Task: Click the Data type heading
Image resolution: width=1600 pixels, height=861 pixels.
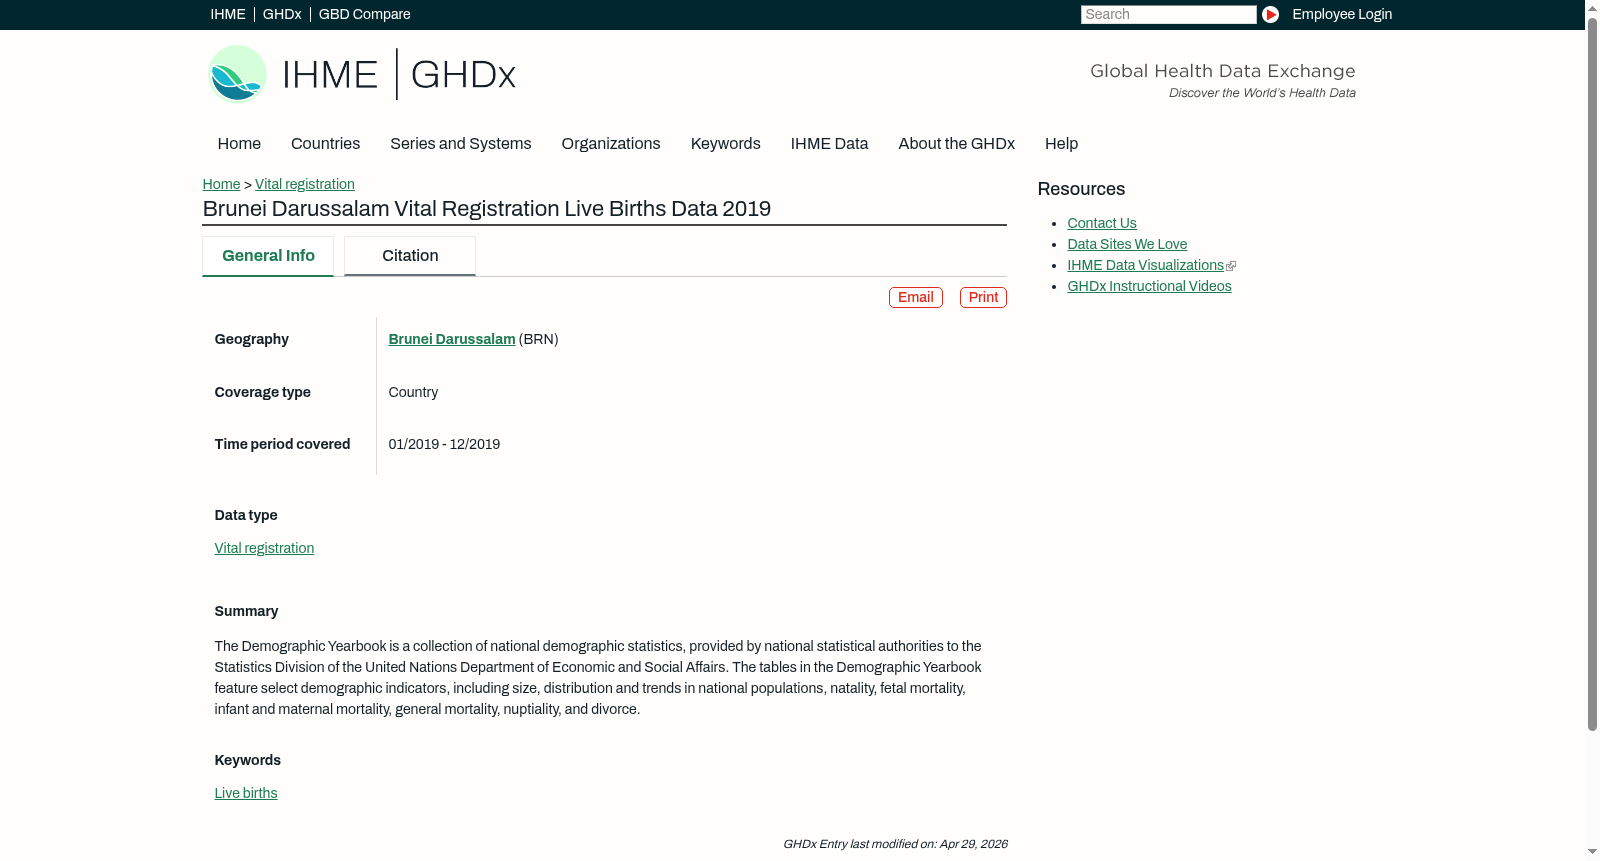Action: coord(246,515)
